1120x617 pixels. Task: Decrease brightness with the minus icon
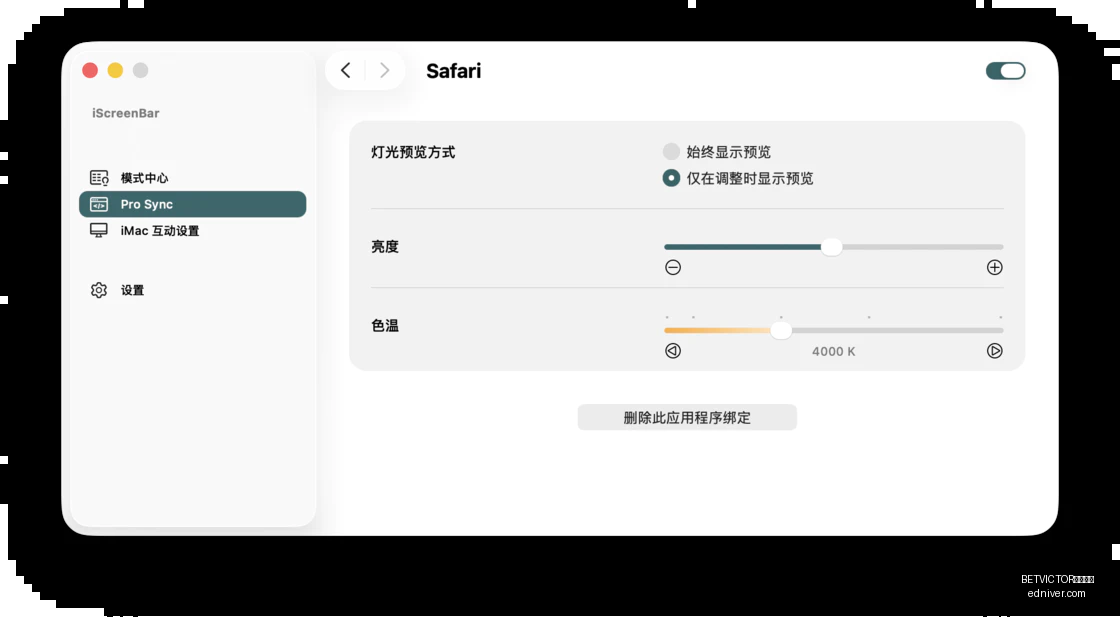[673, 267]
